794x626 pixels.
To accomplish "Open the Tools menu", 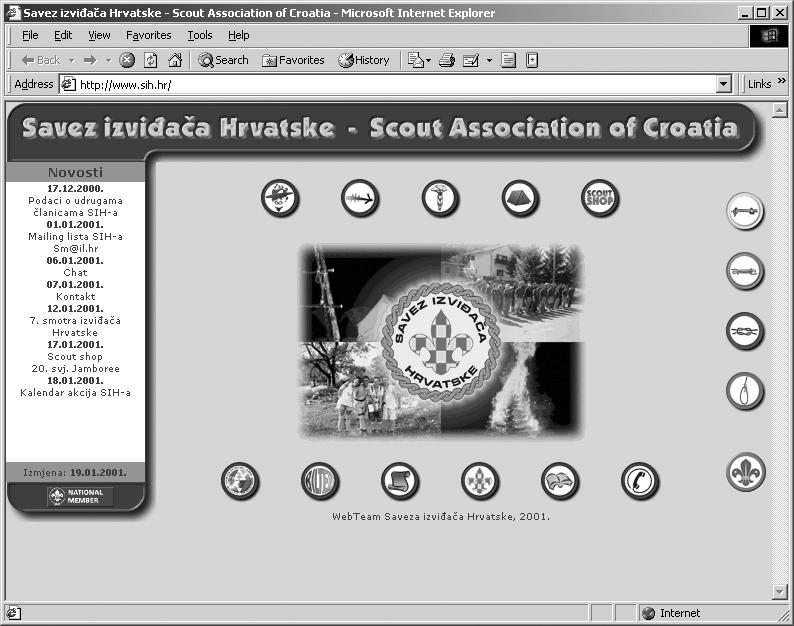I will pyautogui.click(x=200, y=35).
